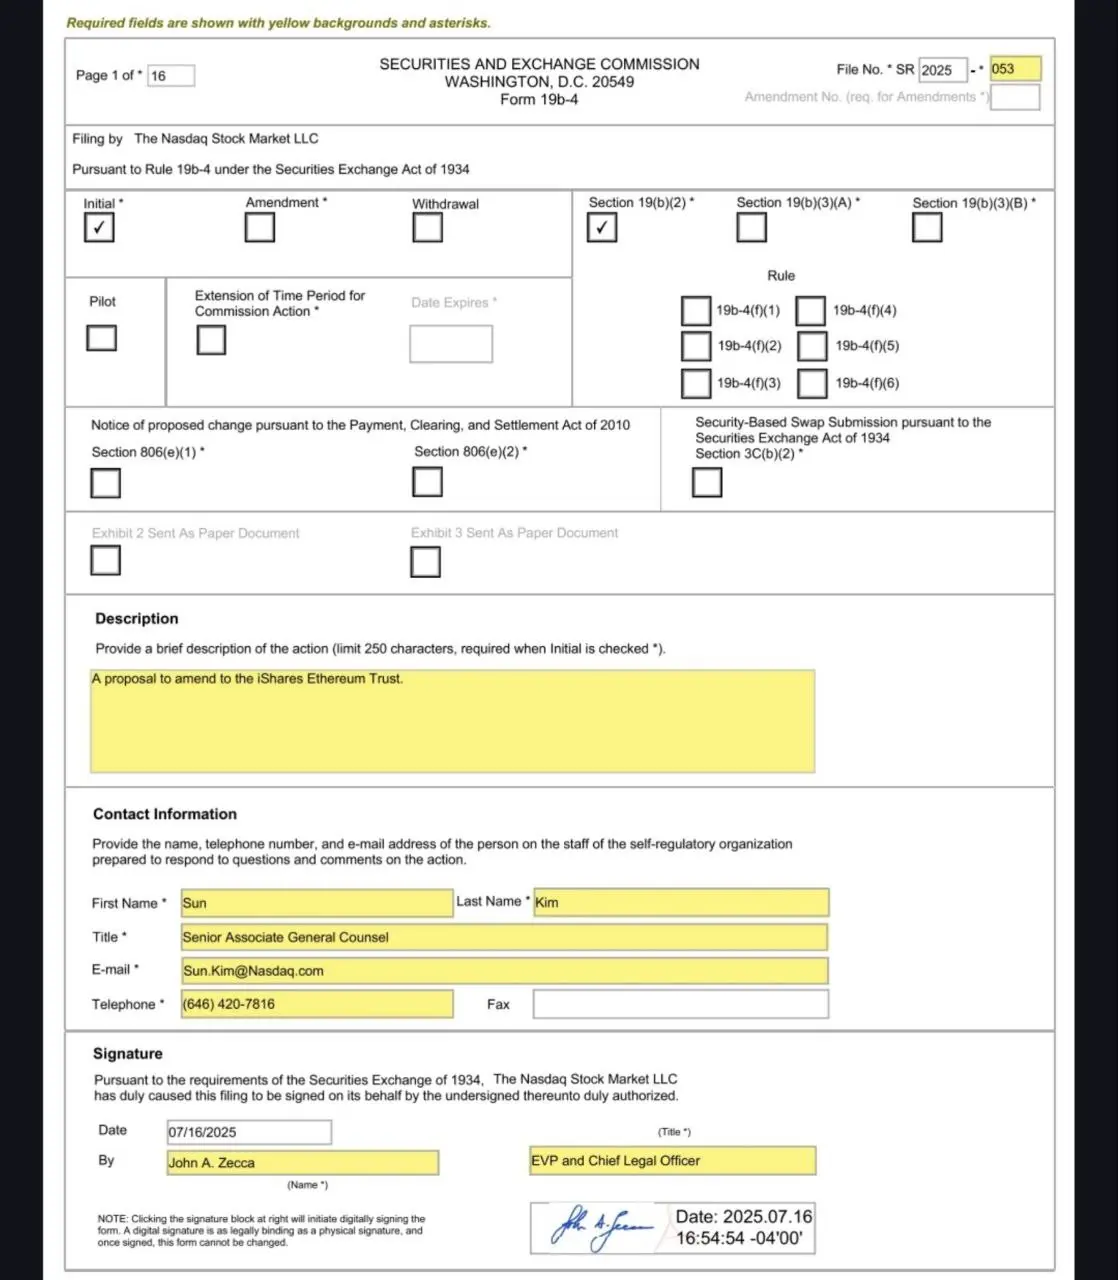This screenshot has width=1118, height=1280.
Task: Click the 'Rule' label above rule checkboxes
Action: (x=781, y=276)
